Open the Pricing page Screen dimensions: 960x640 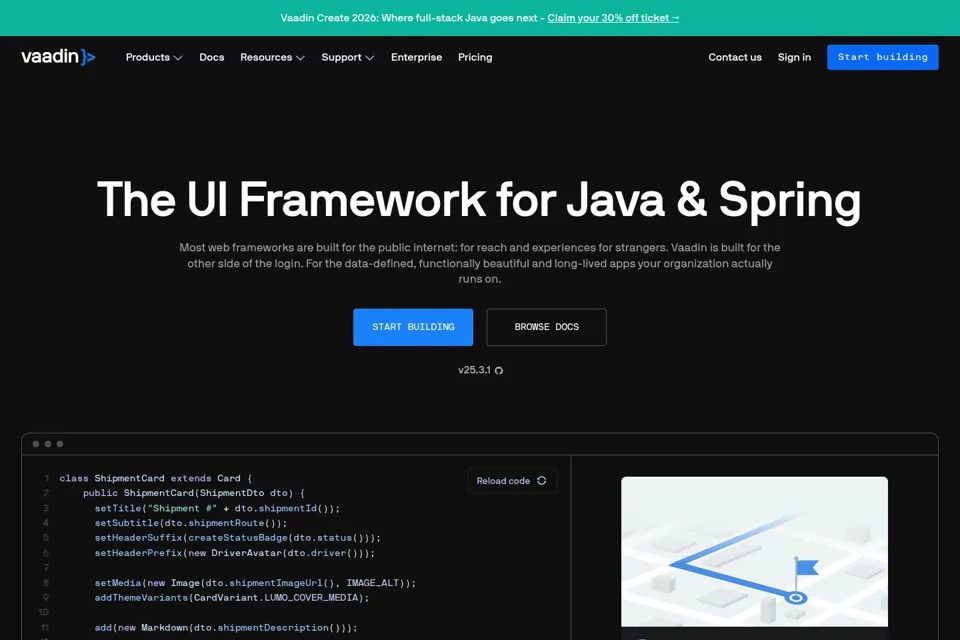coord(475,57)
